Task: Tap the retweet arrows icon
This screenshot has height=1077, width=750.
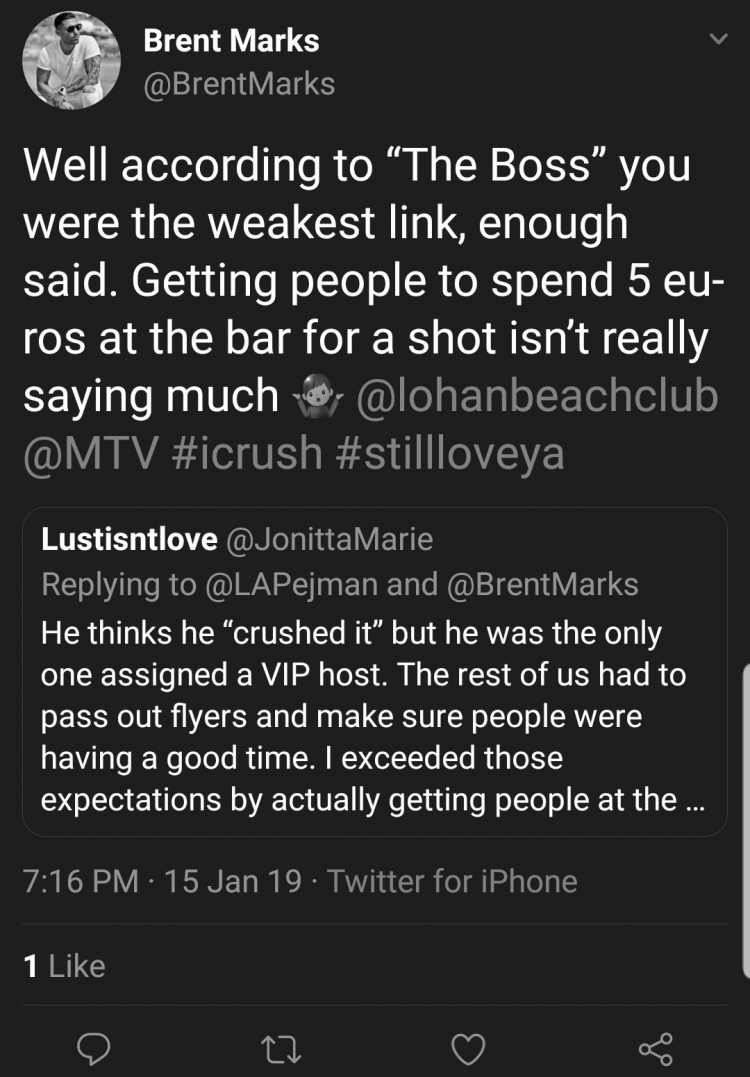Action: (x=282, y=1050)
